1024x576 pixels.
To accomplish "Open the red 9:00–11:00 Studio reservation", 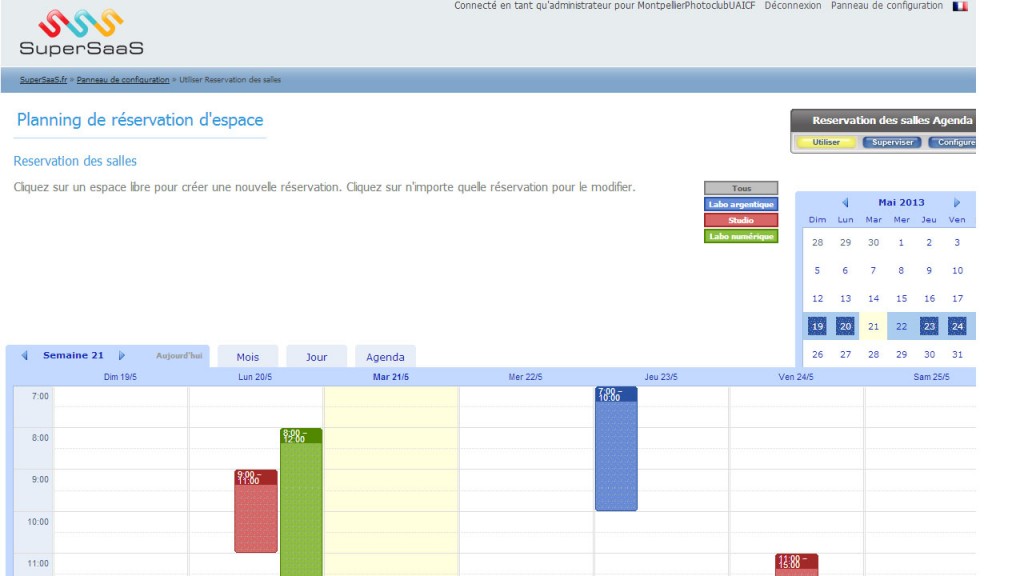I will pyautogui.click(x=256, y=511).
